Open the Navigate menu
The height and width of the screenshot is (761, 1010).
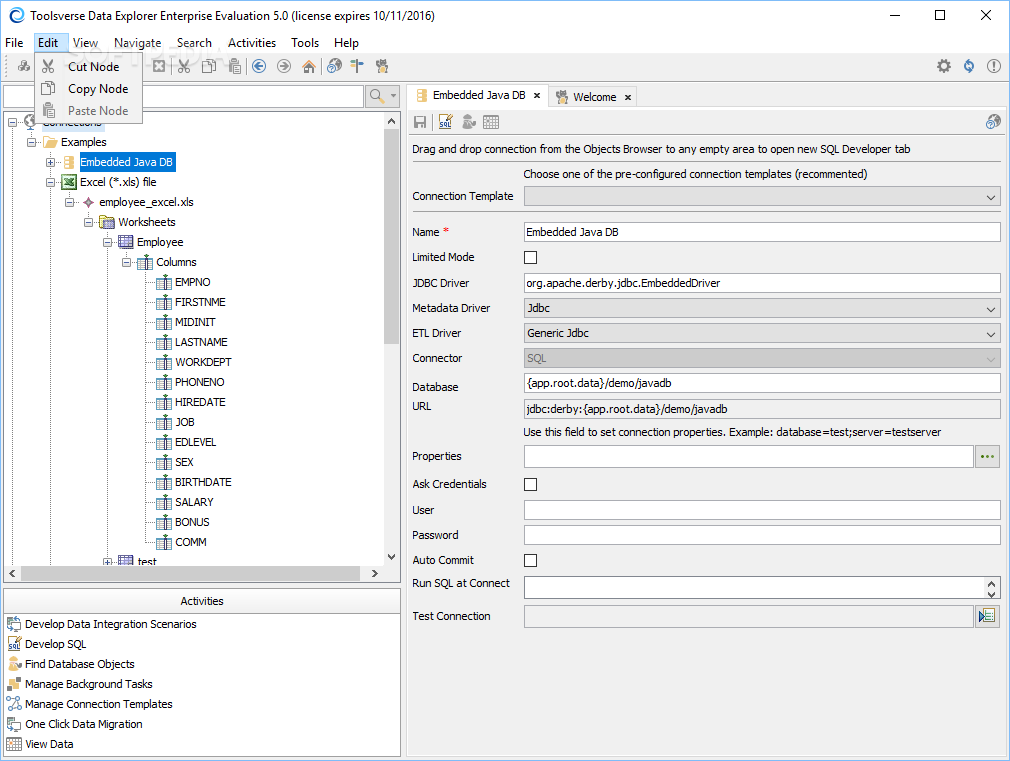tap(137, 43)
